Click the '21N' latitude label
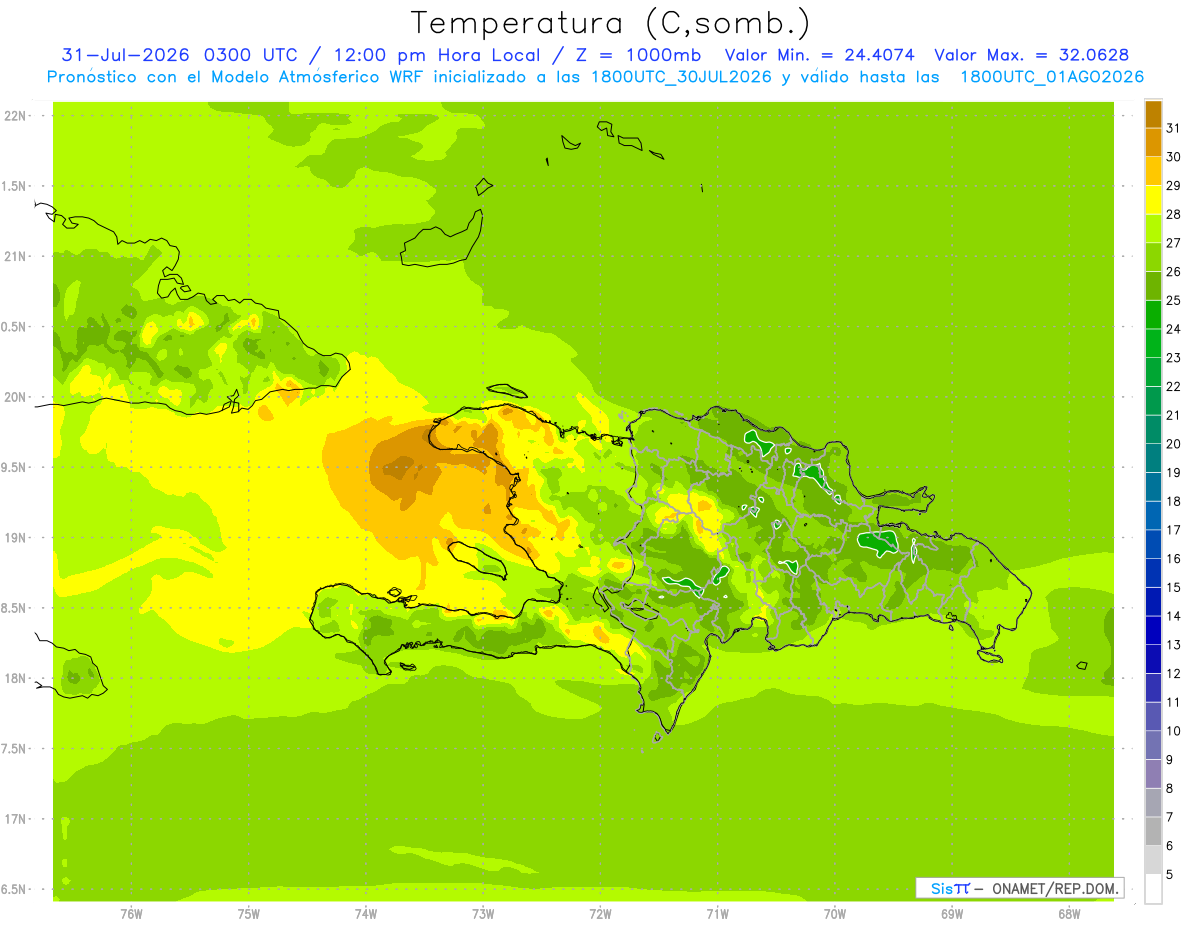Screen dimensions: 1200x927 point(15,256)
